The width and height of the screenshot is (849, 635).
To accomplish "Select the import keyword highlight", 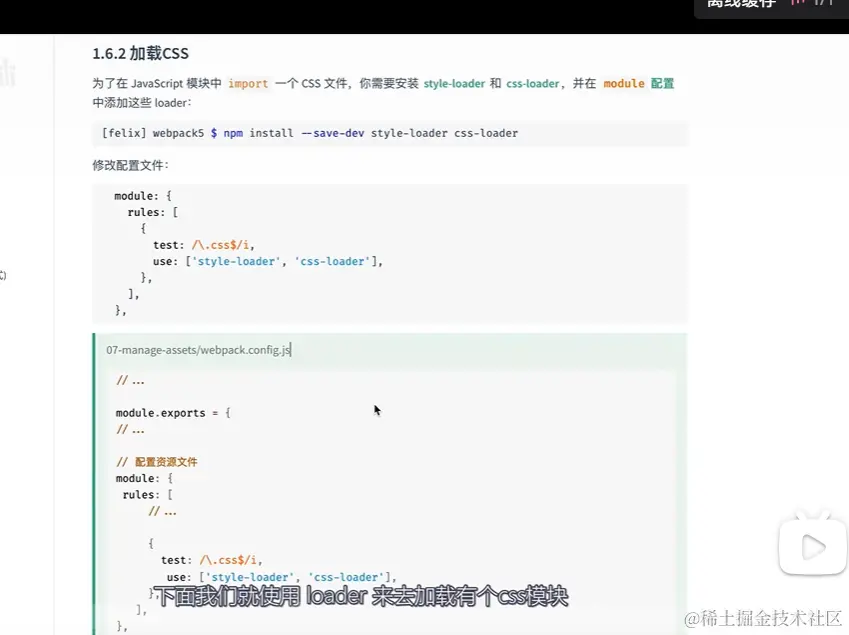I will click(x=247, y=83).
